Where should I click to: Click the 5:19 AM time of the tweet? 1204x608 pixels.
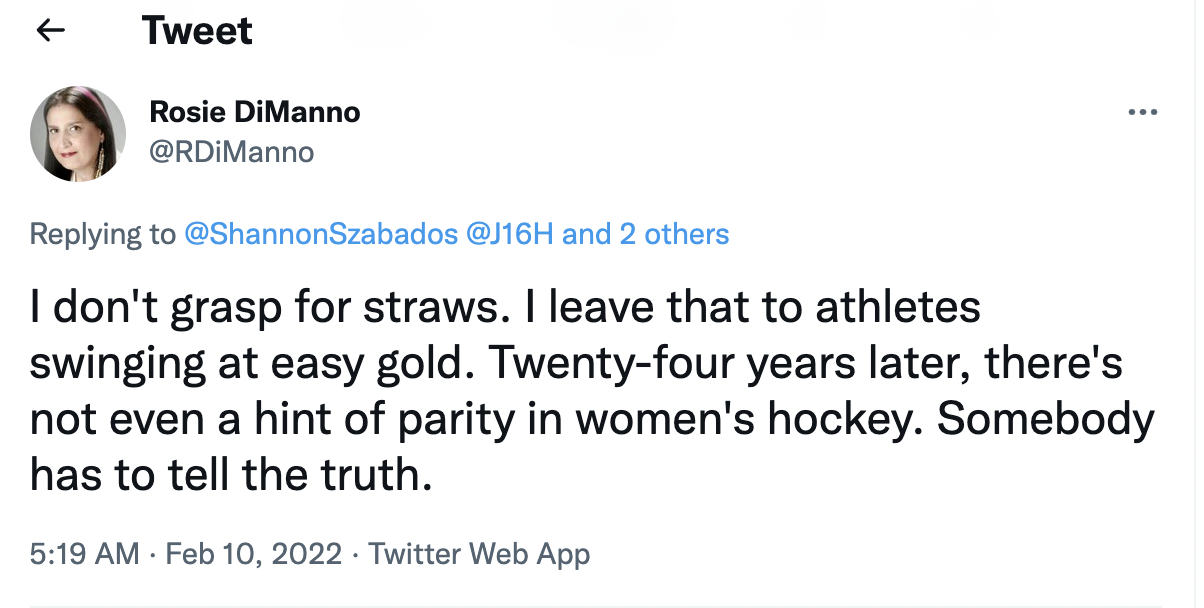click(x=85, y=553)
